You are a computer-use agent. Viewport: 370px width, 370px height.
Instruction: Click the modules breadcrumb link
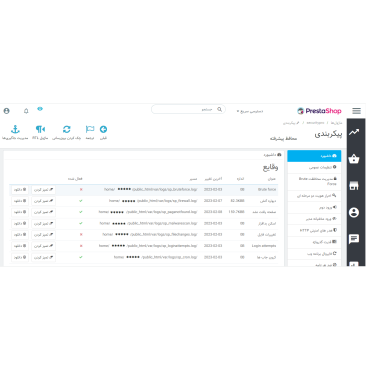pos(337,123)
